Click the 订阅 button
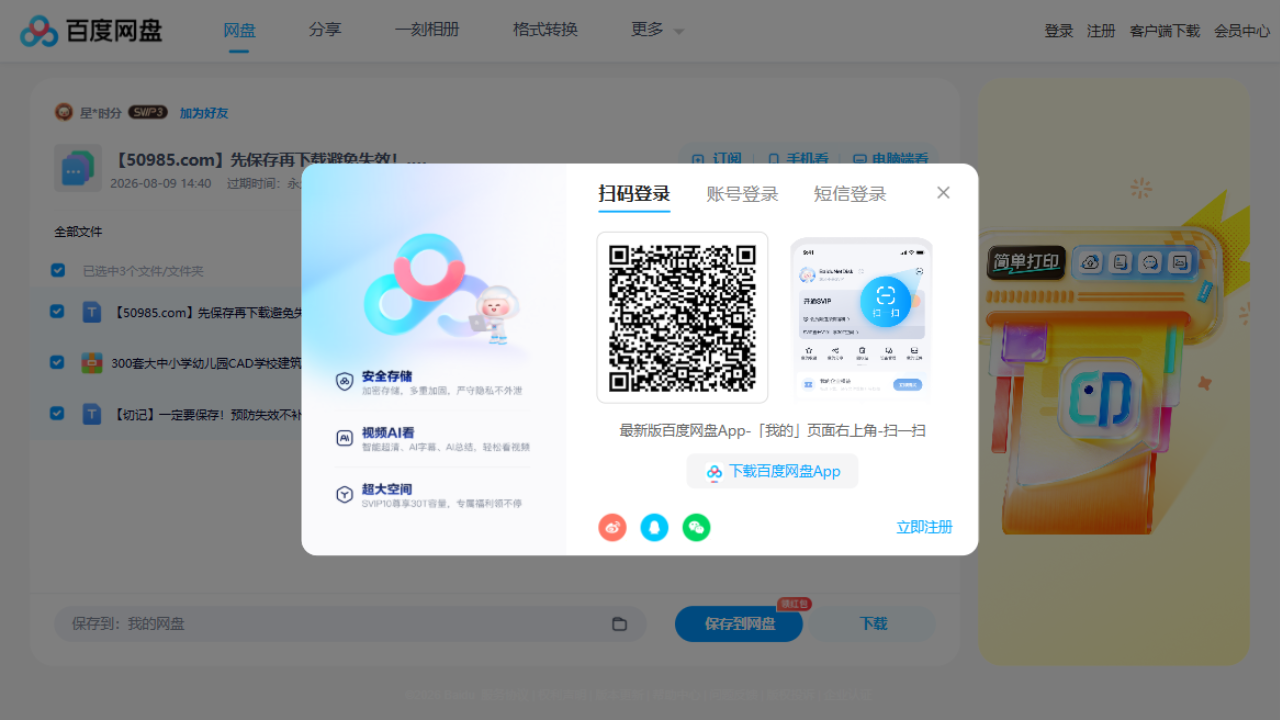 [x=717, y=158]
